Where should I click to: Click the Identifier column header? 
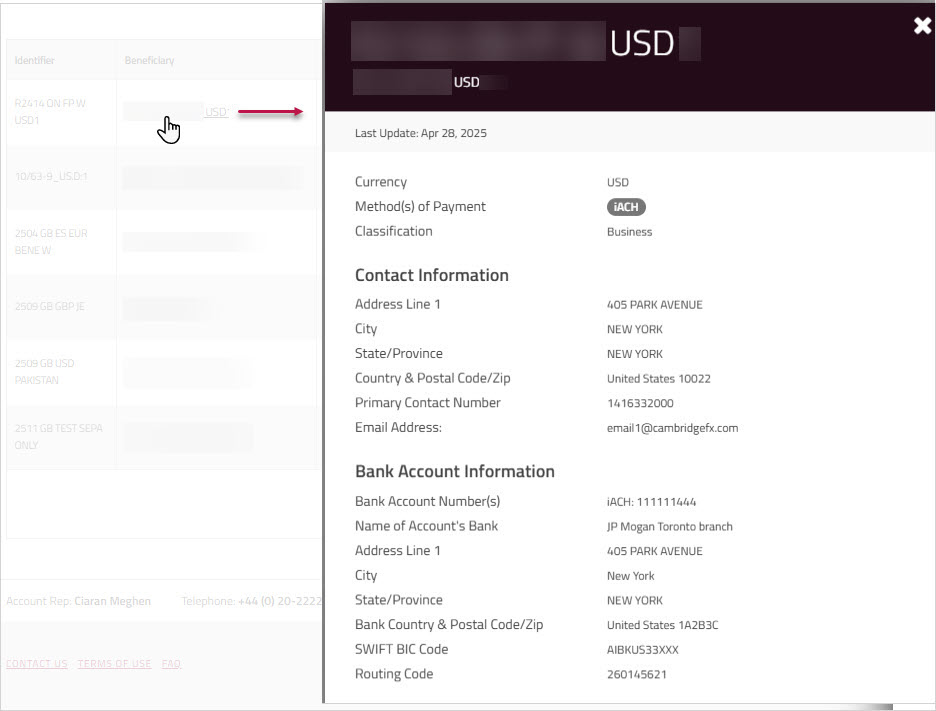(35, 60)
